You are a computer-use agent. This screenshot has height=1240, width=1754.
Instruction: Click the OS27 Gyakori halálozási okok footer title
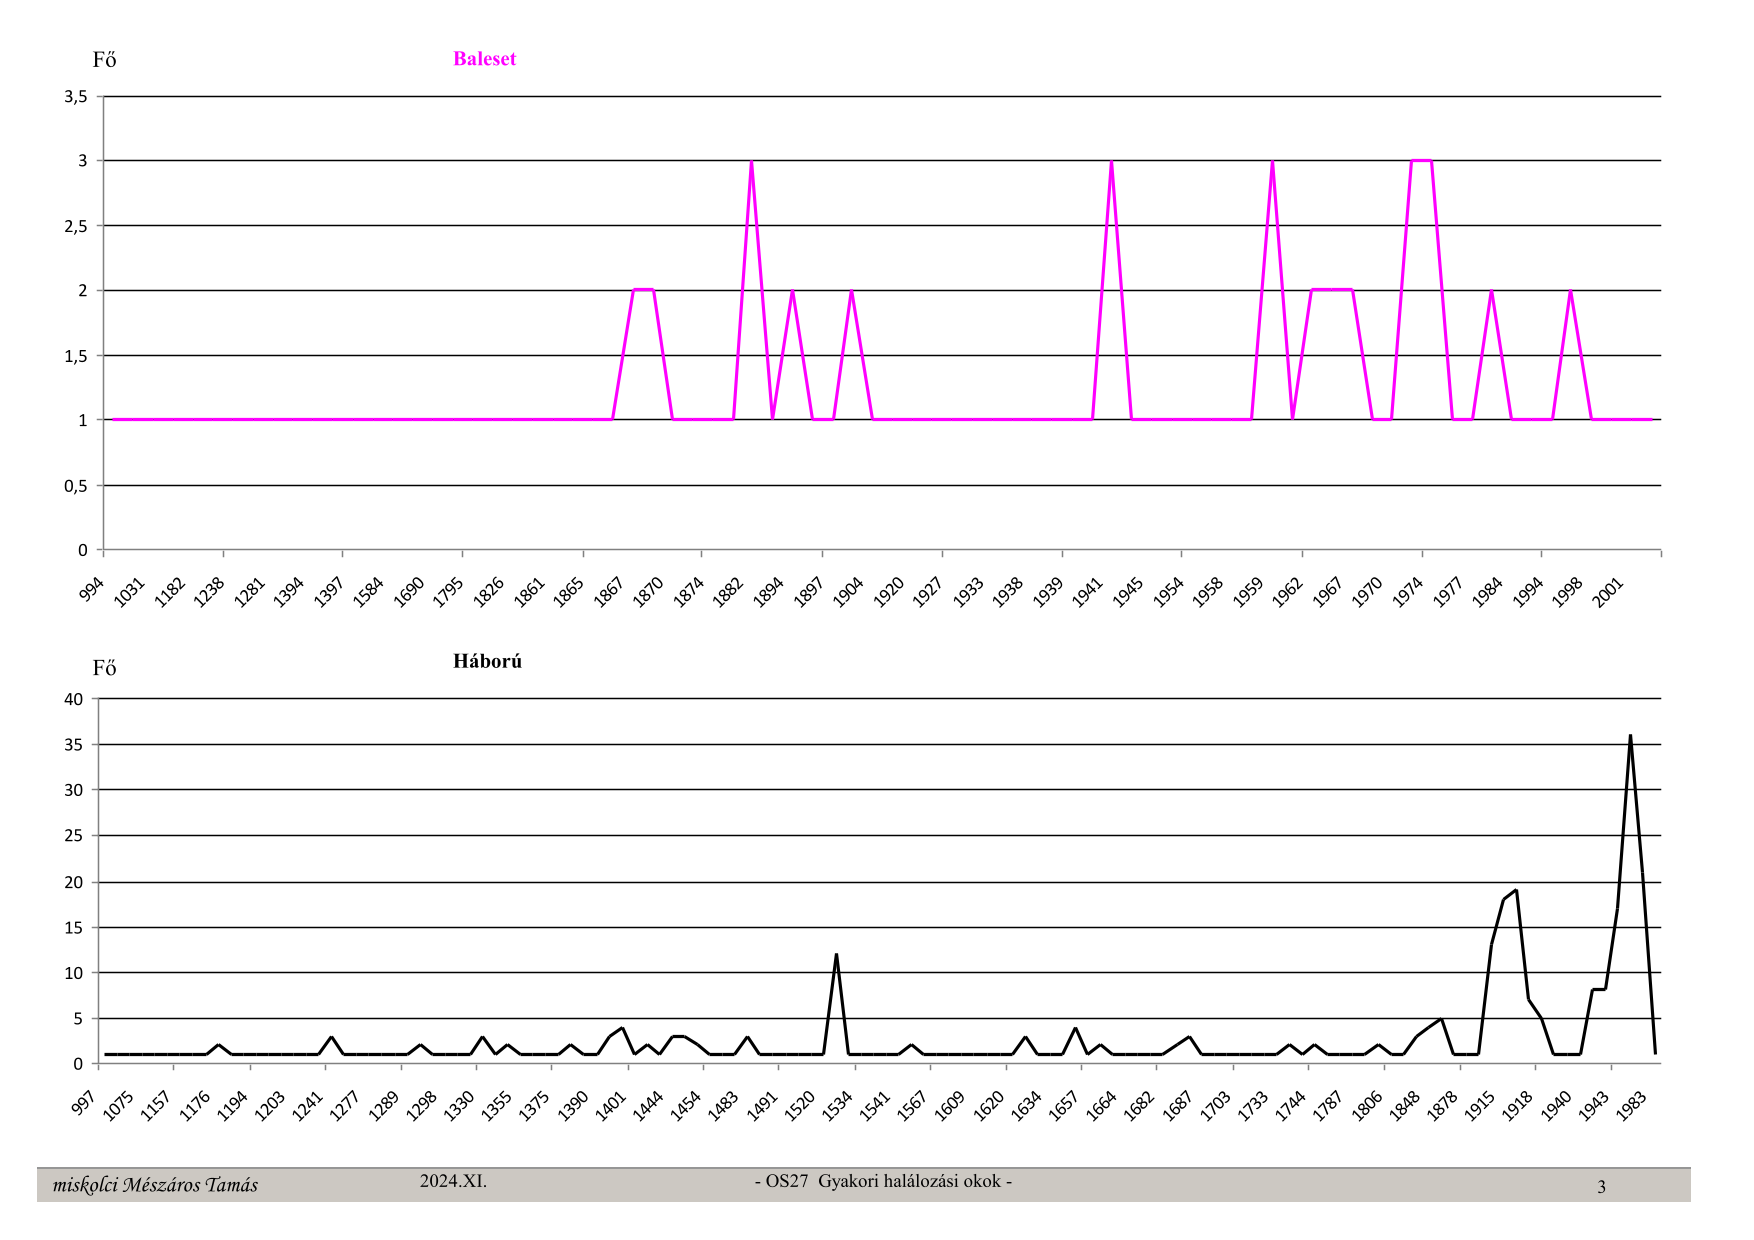pos(883,1181)
